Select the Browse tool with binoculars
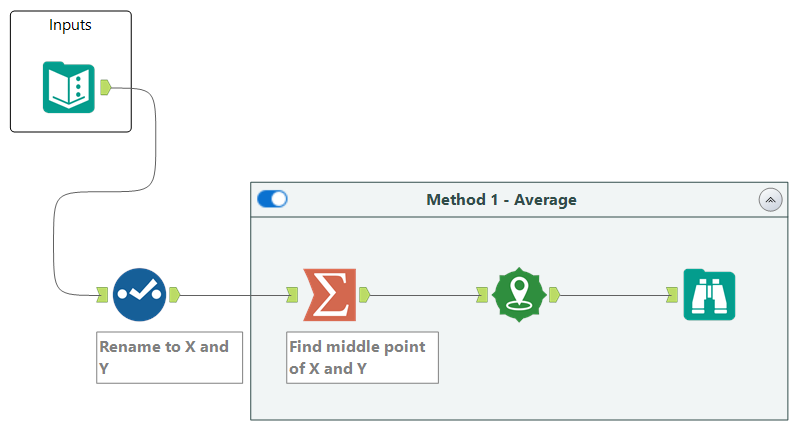 [709, 294]
